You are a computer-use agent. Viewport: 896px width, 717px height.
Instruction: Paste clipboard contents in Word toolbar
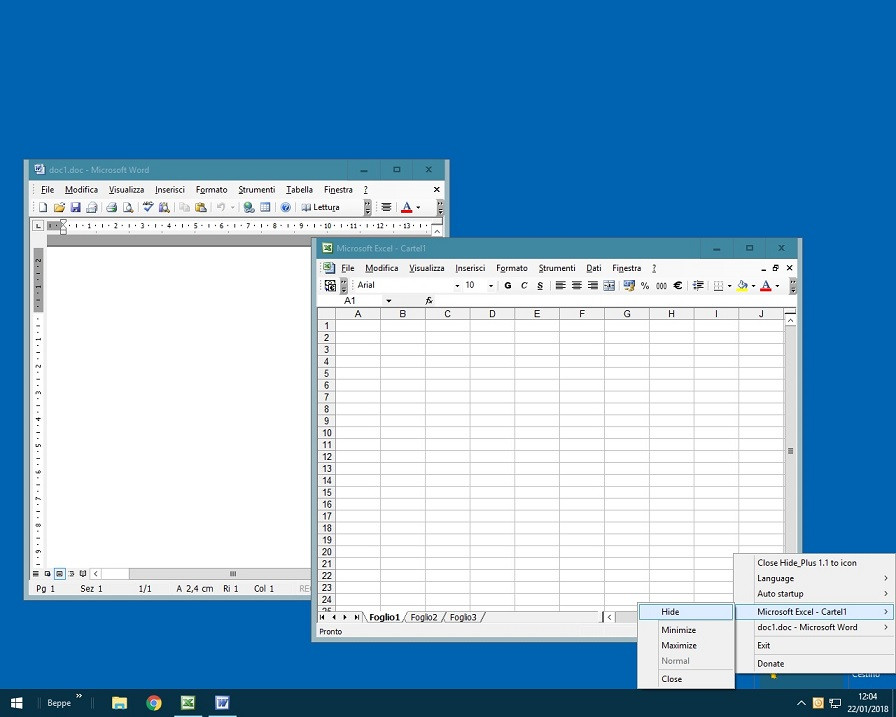point(201,207)
